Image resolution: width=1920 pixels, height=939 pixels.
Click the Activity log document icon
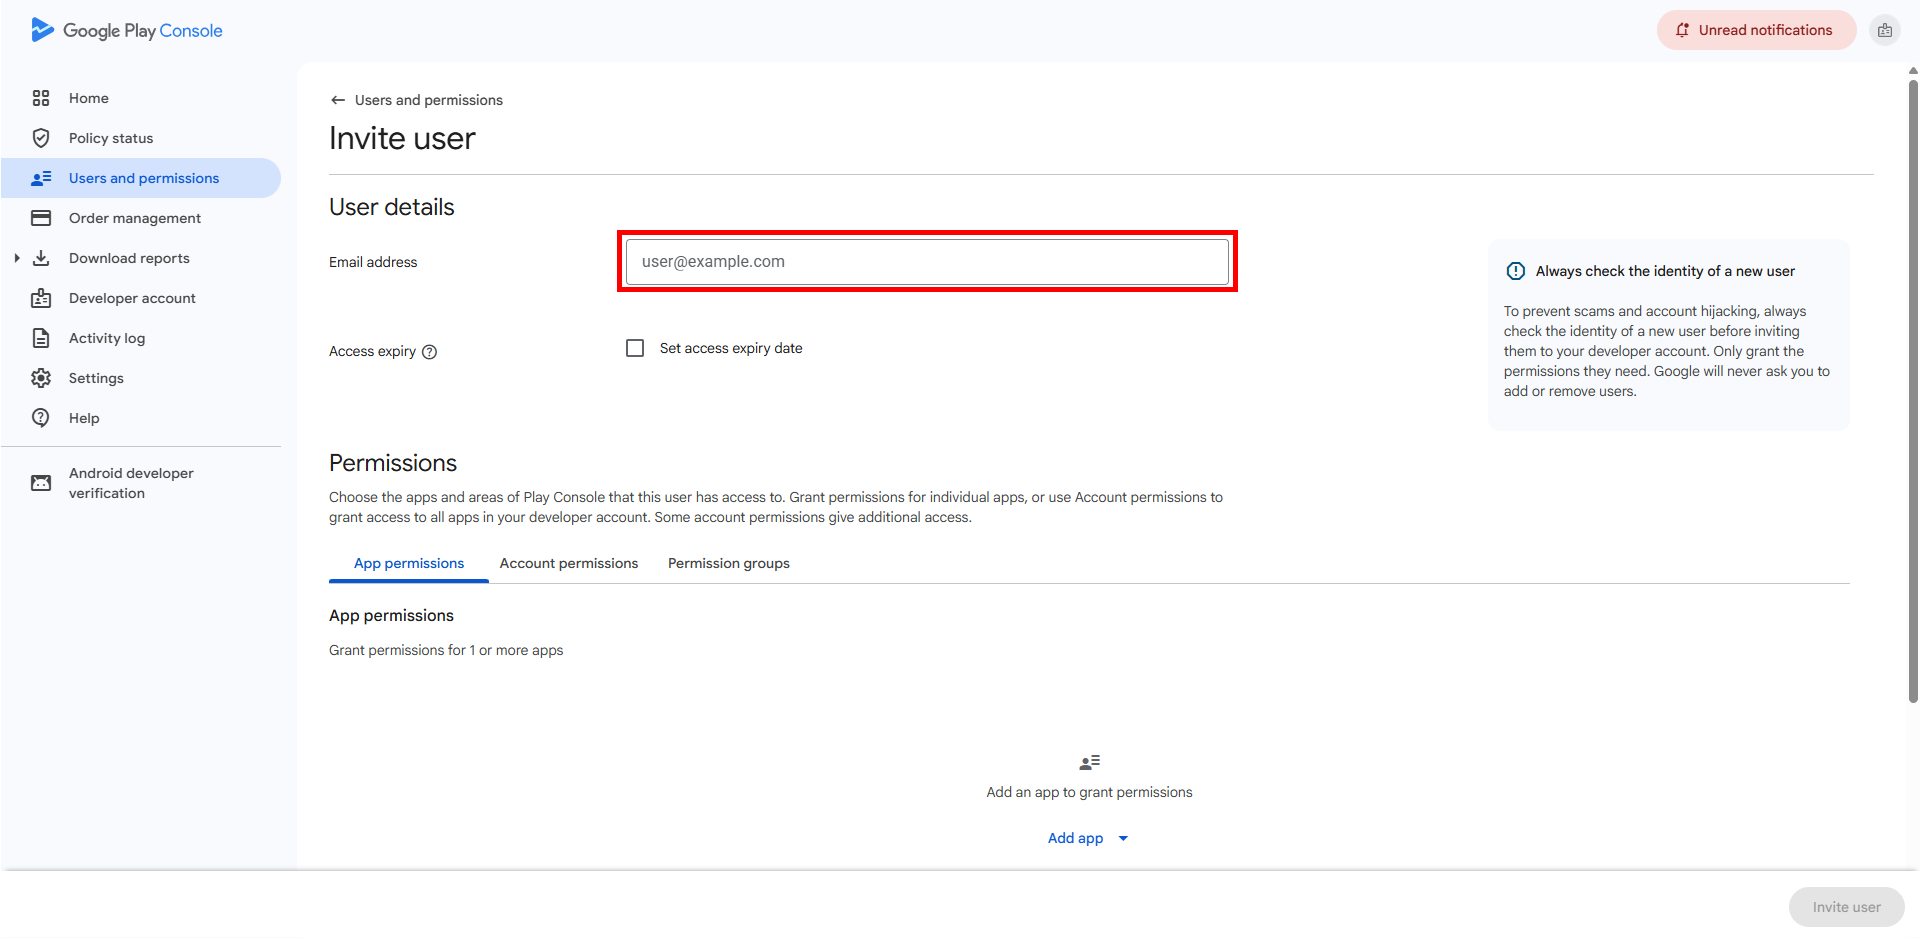[x=41, y=338]
